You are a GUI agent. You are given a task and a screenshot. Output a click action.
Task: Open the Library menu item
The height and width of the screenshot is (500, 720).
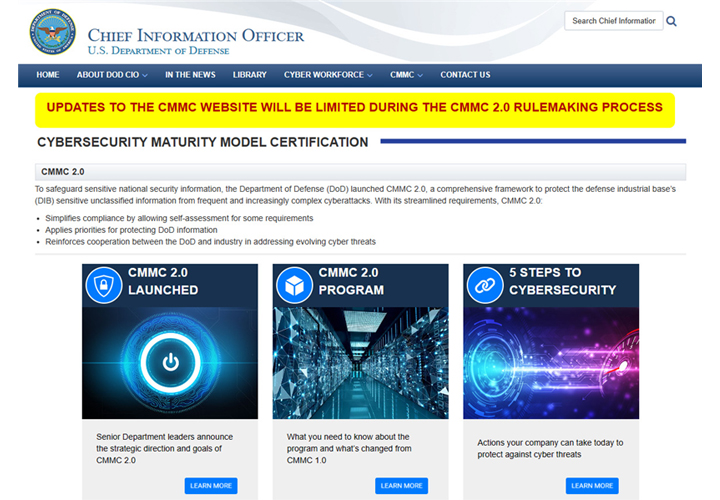(249, 75)
